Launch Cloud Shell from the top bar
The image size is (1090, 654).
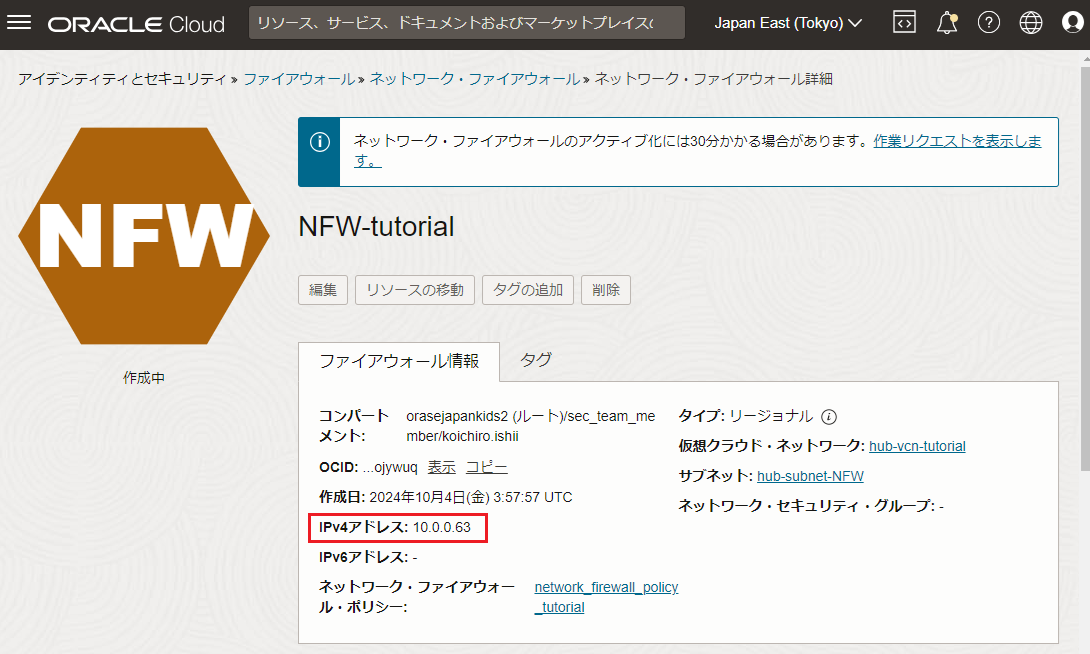904,22
